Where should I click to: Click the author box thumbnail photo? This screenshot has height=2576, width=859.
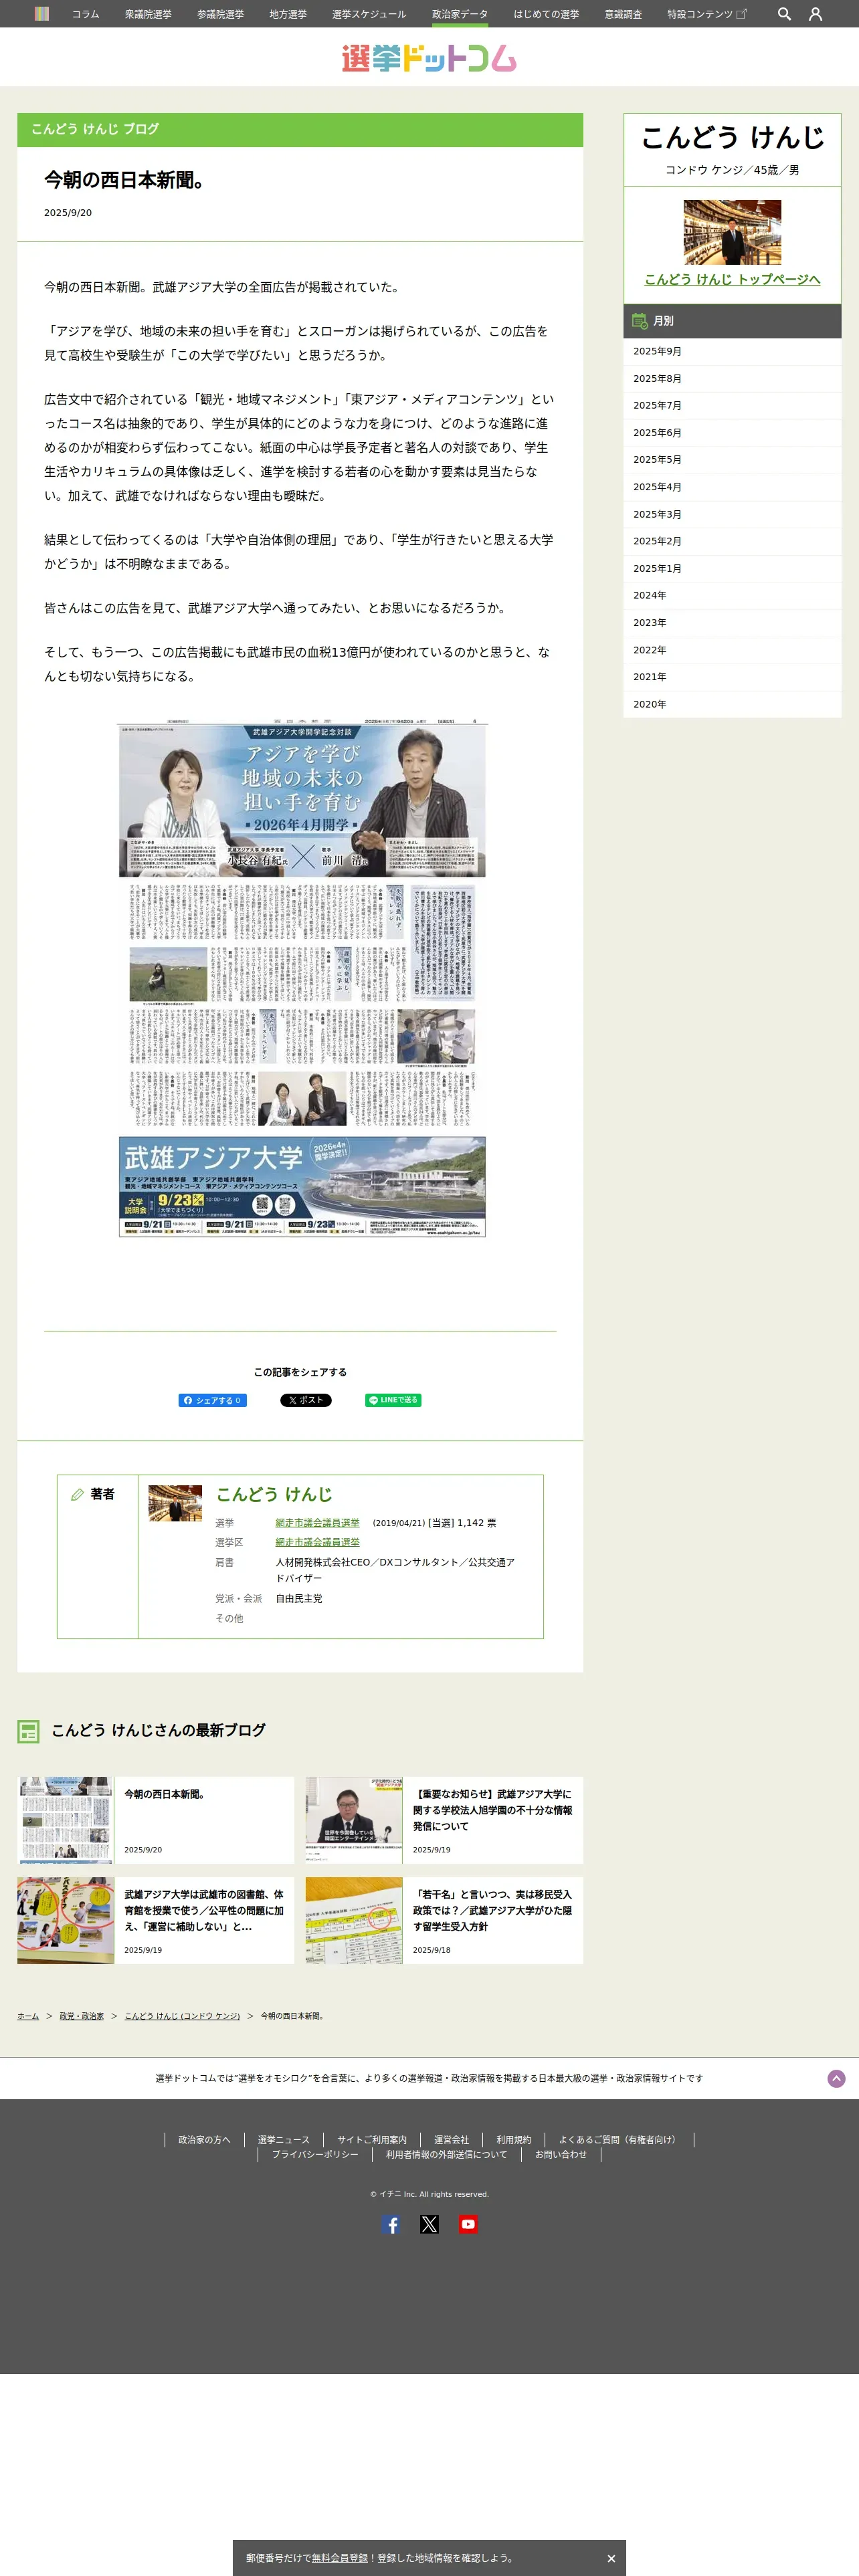(x=175, y=1503)
